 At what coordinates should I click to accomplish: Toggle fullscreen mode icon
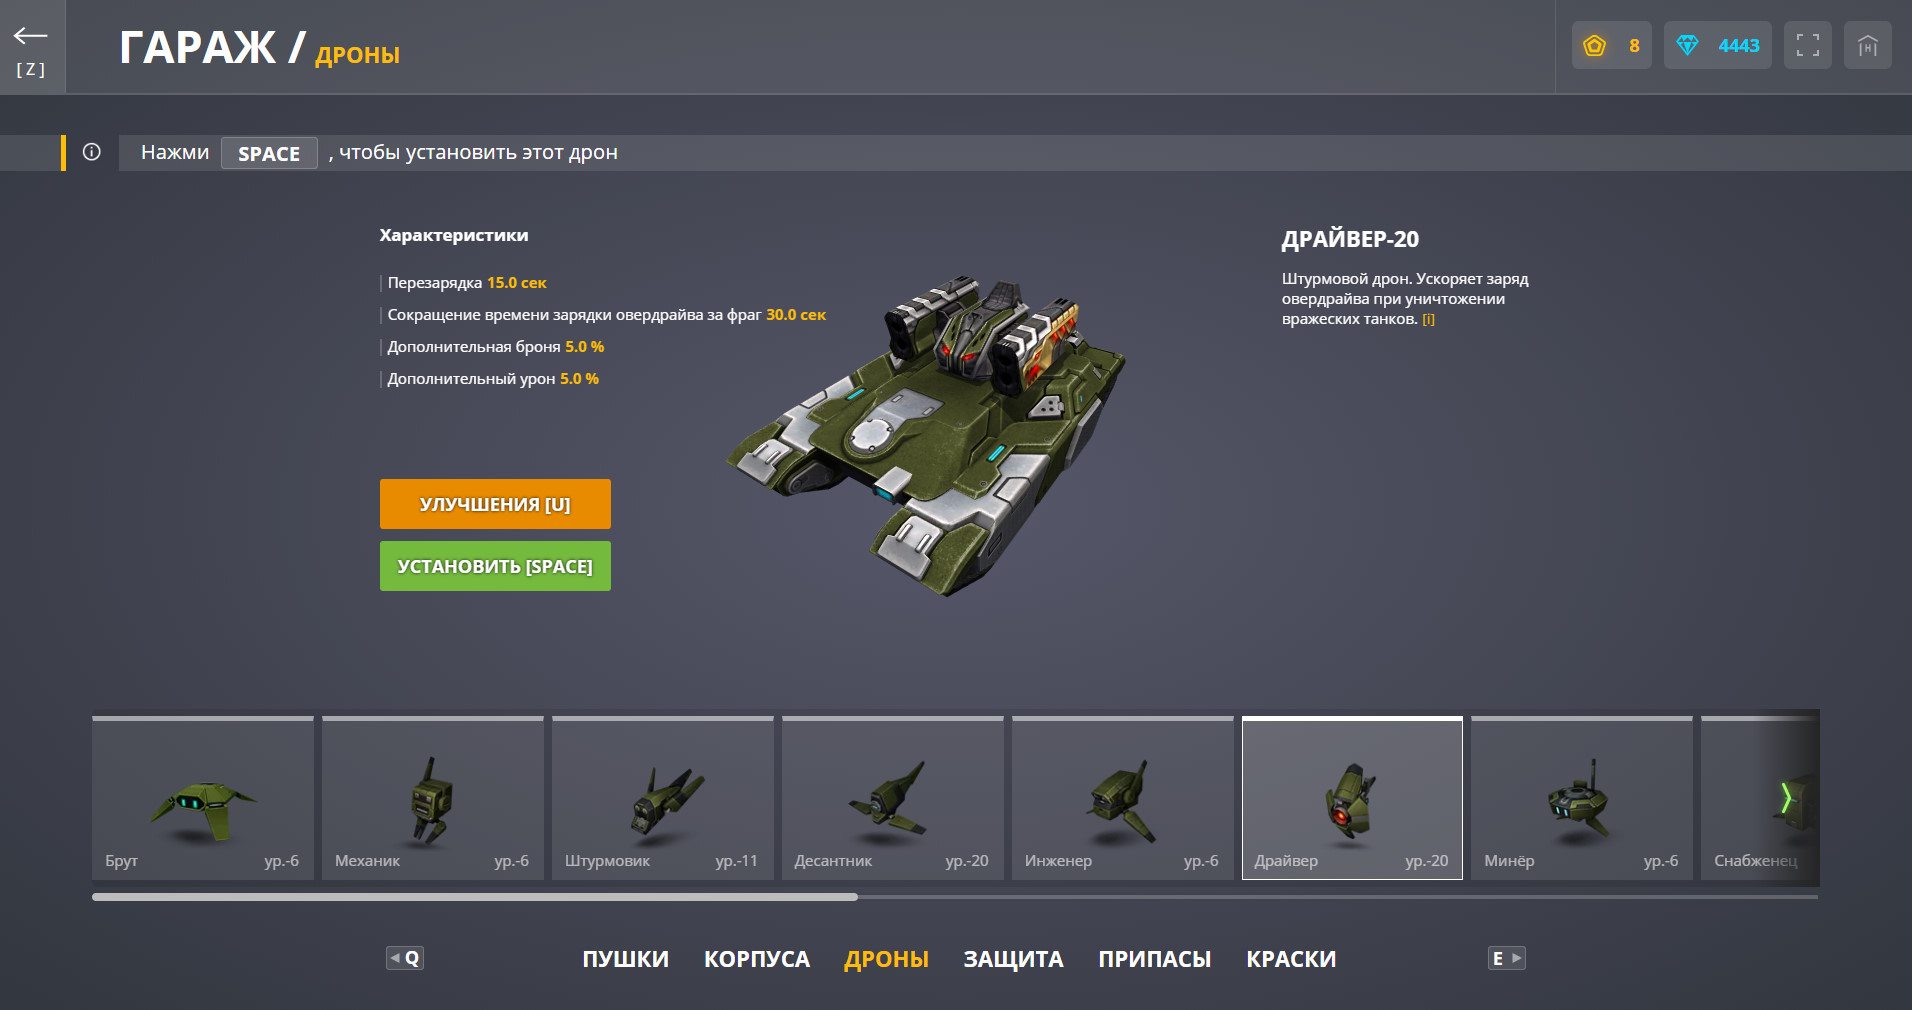coord(1807,45)
